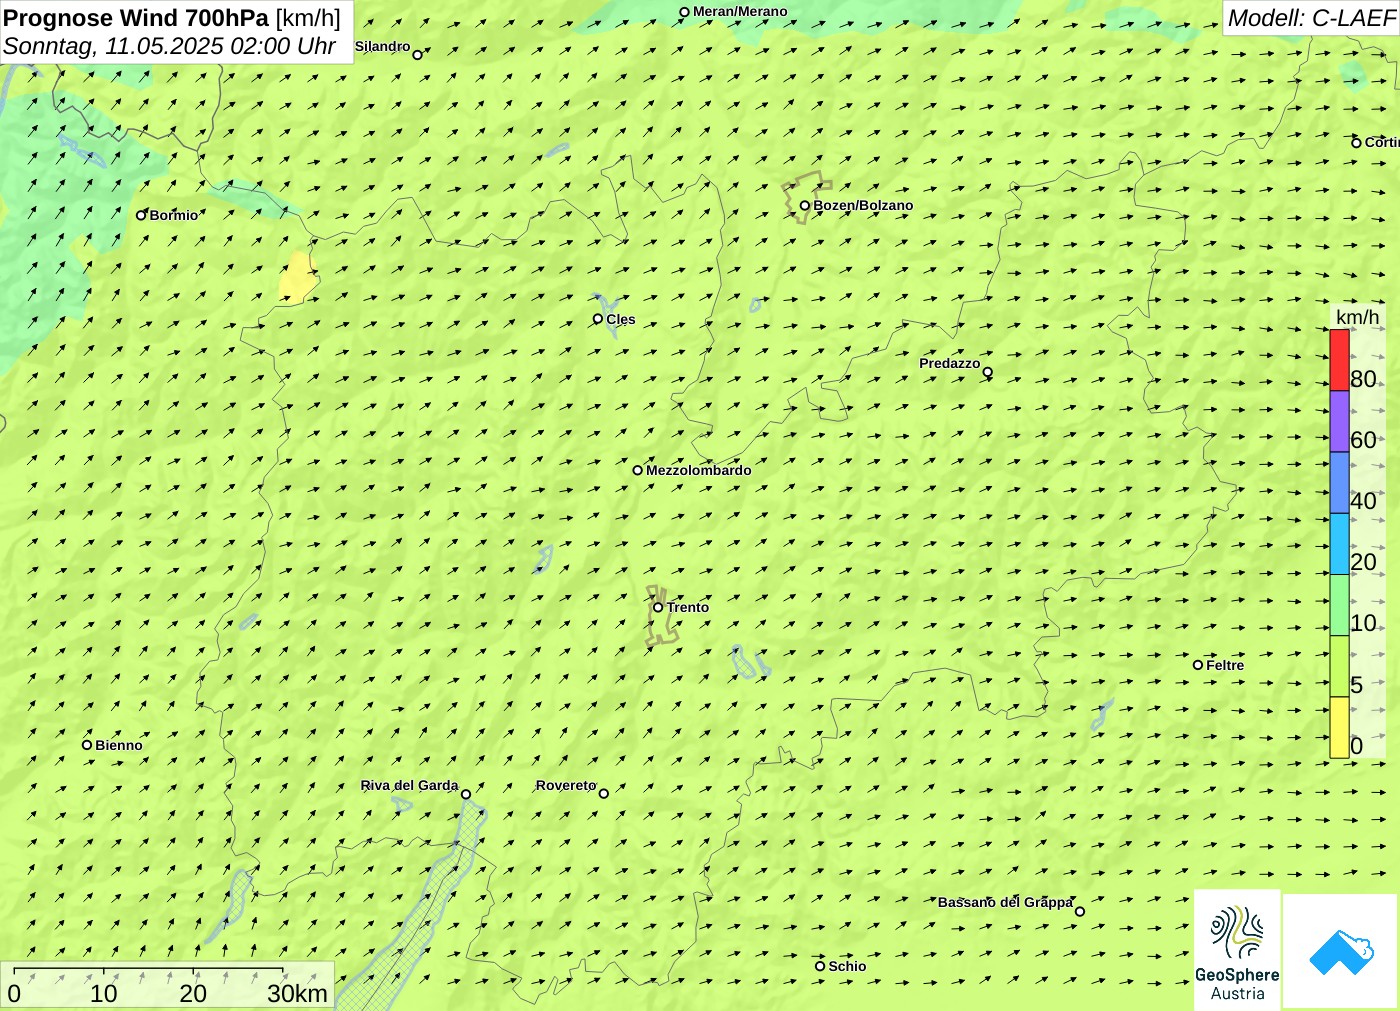Image resolution: width=1400 pixels, height=1011 pixels.
Task: Click the light blue 20 km/h legend color
Action: (x=1339, y=543)
